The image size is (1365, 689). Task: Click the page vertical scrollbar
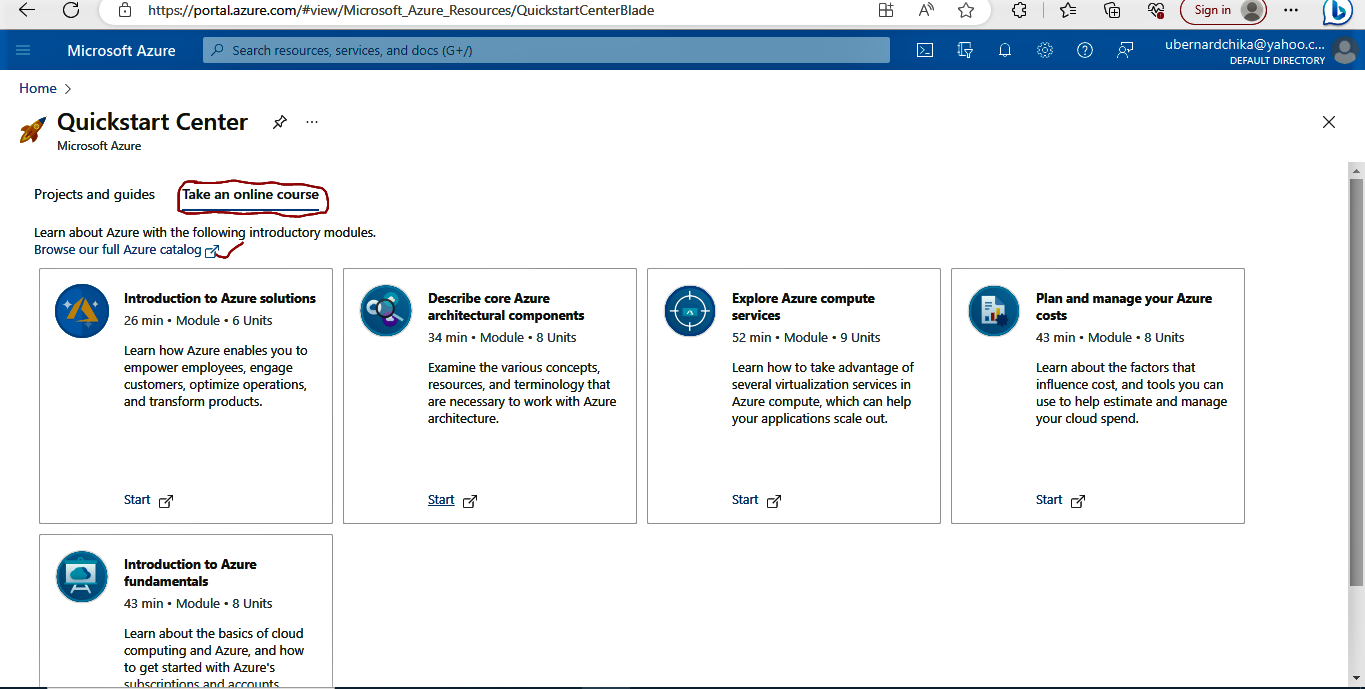pyautogui.click(x=1356, y=380)
